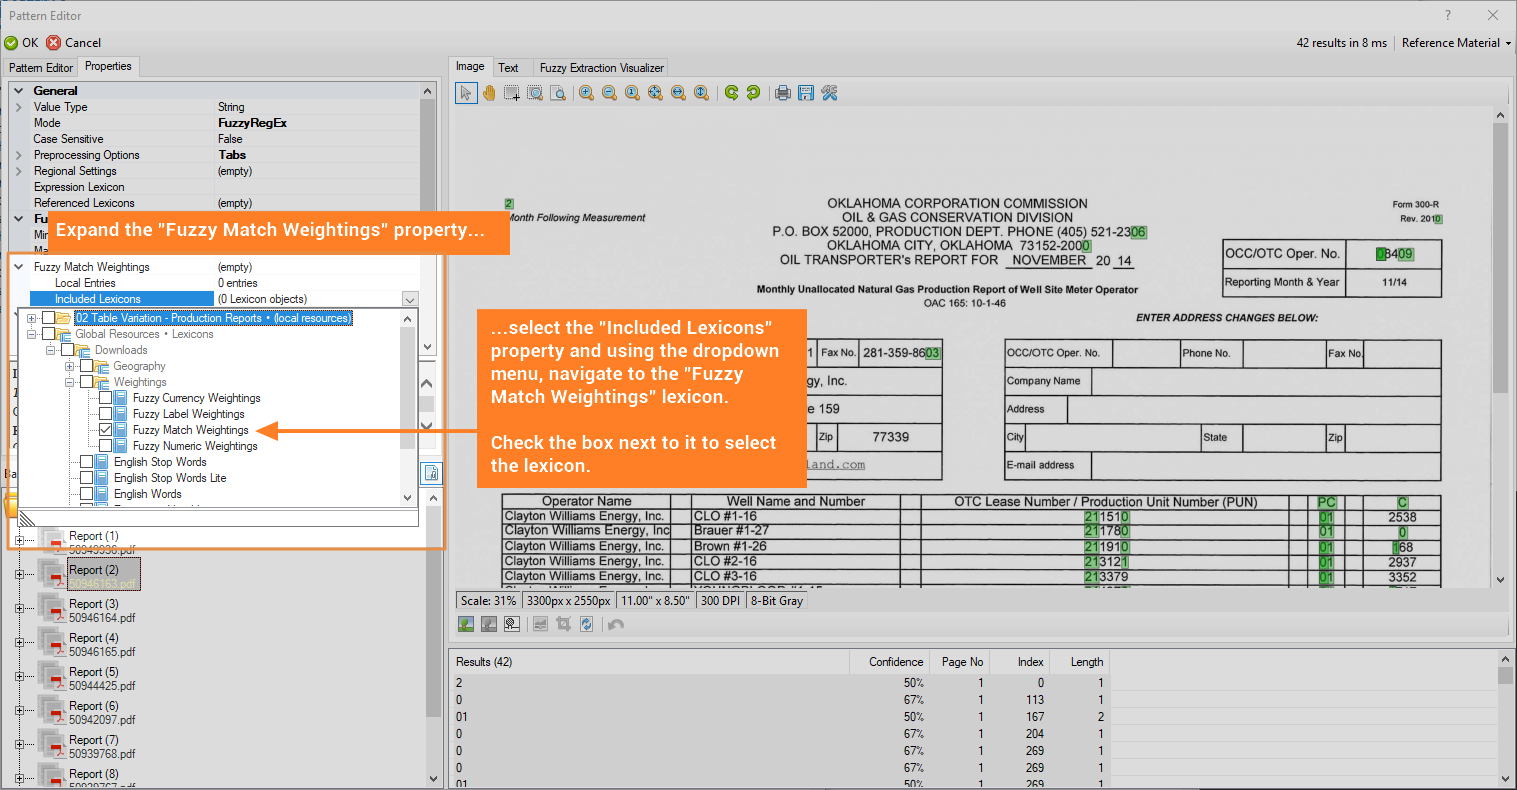Viewport: 1517px width, 790px height.
Task: Open the Reference Material dropdown
Action: (1456, 43)
